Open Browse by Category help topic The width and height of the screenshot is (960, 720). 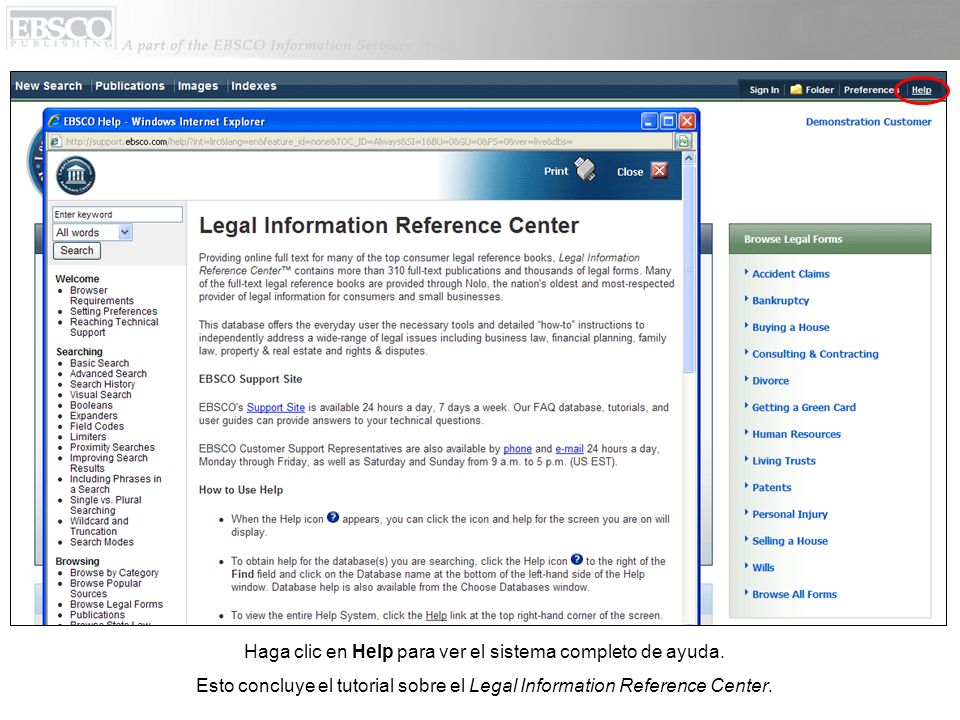(x=114, y=573)
